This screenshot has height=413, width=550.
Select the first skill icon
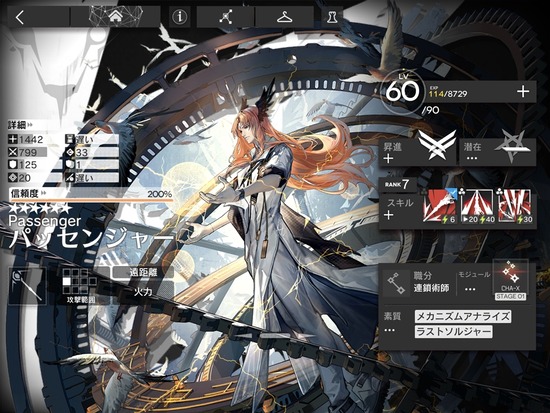coord(440,207)
